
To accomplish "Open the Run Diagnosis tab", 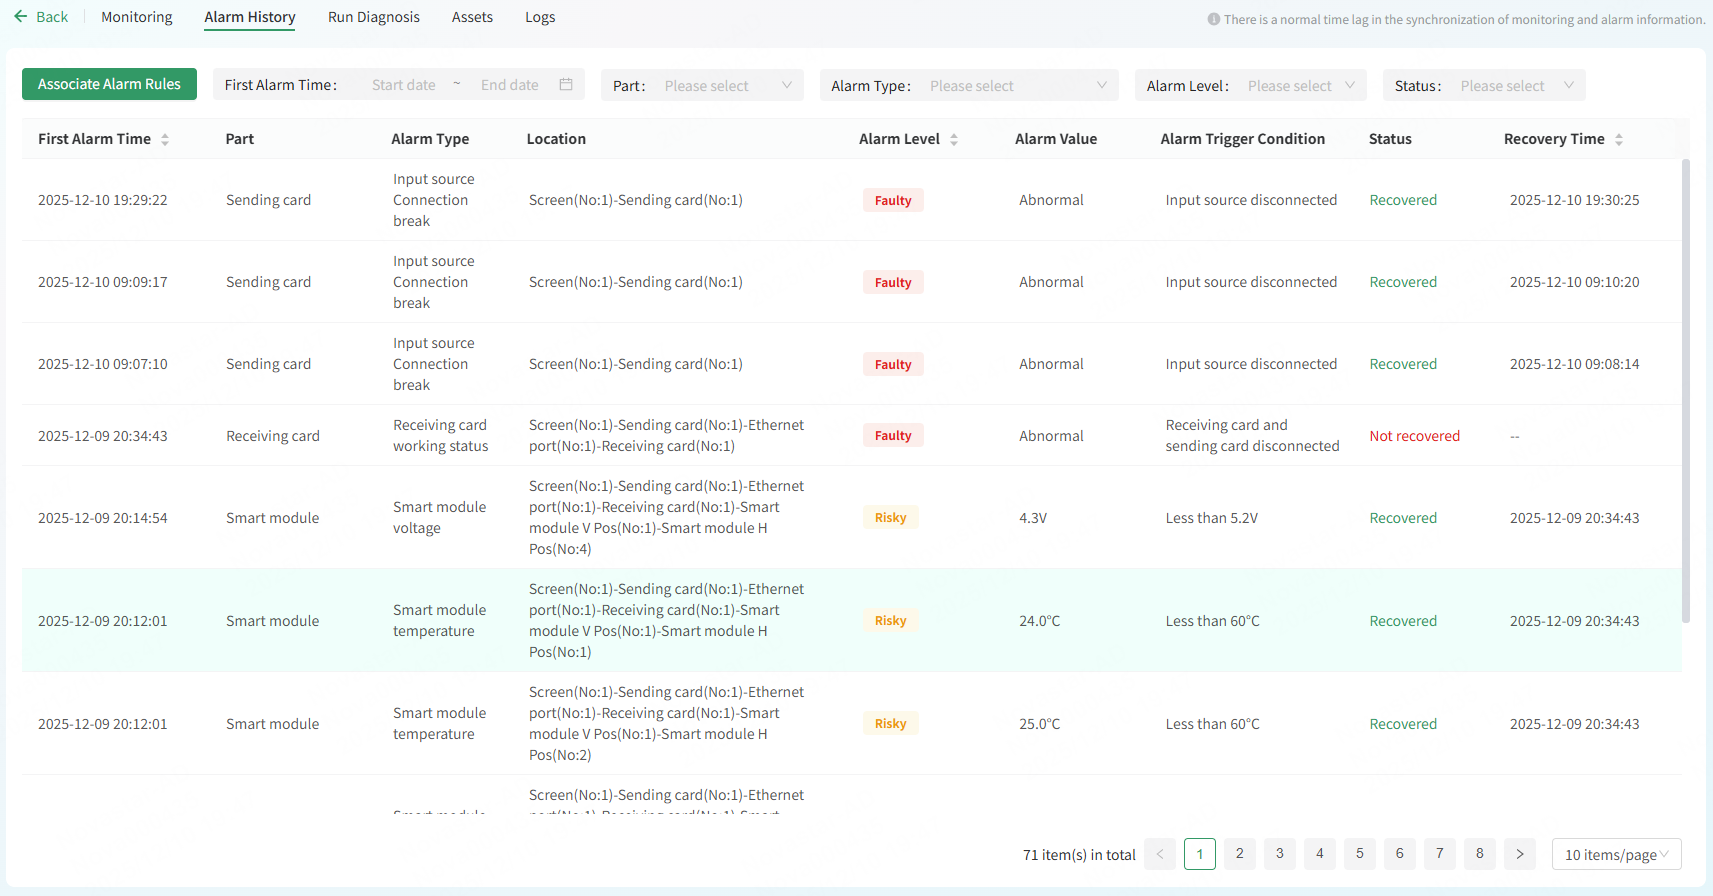I will coord(374,17).
